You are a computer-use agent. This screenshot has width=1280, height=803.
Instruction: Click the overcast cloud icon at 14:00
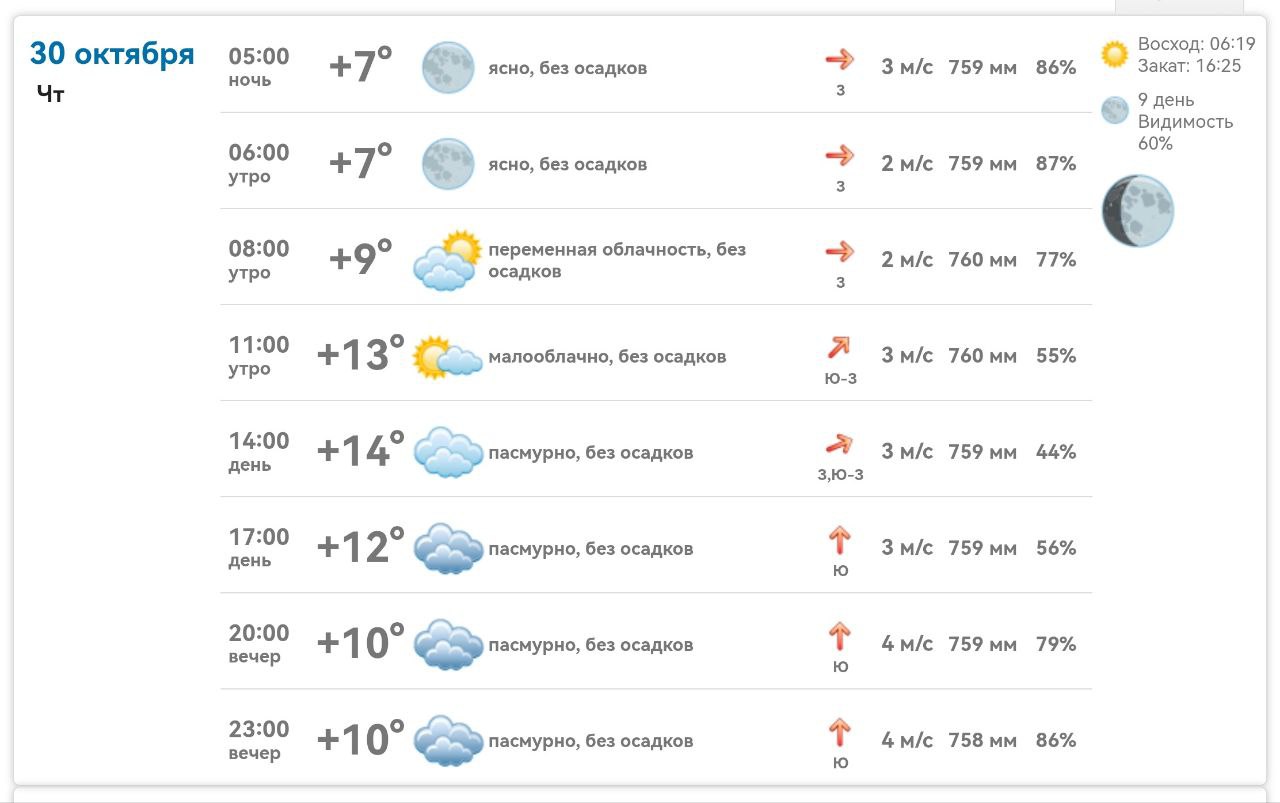click(x=447, y=452)
